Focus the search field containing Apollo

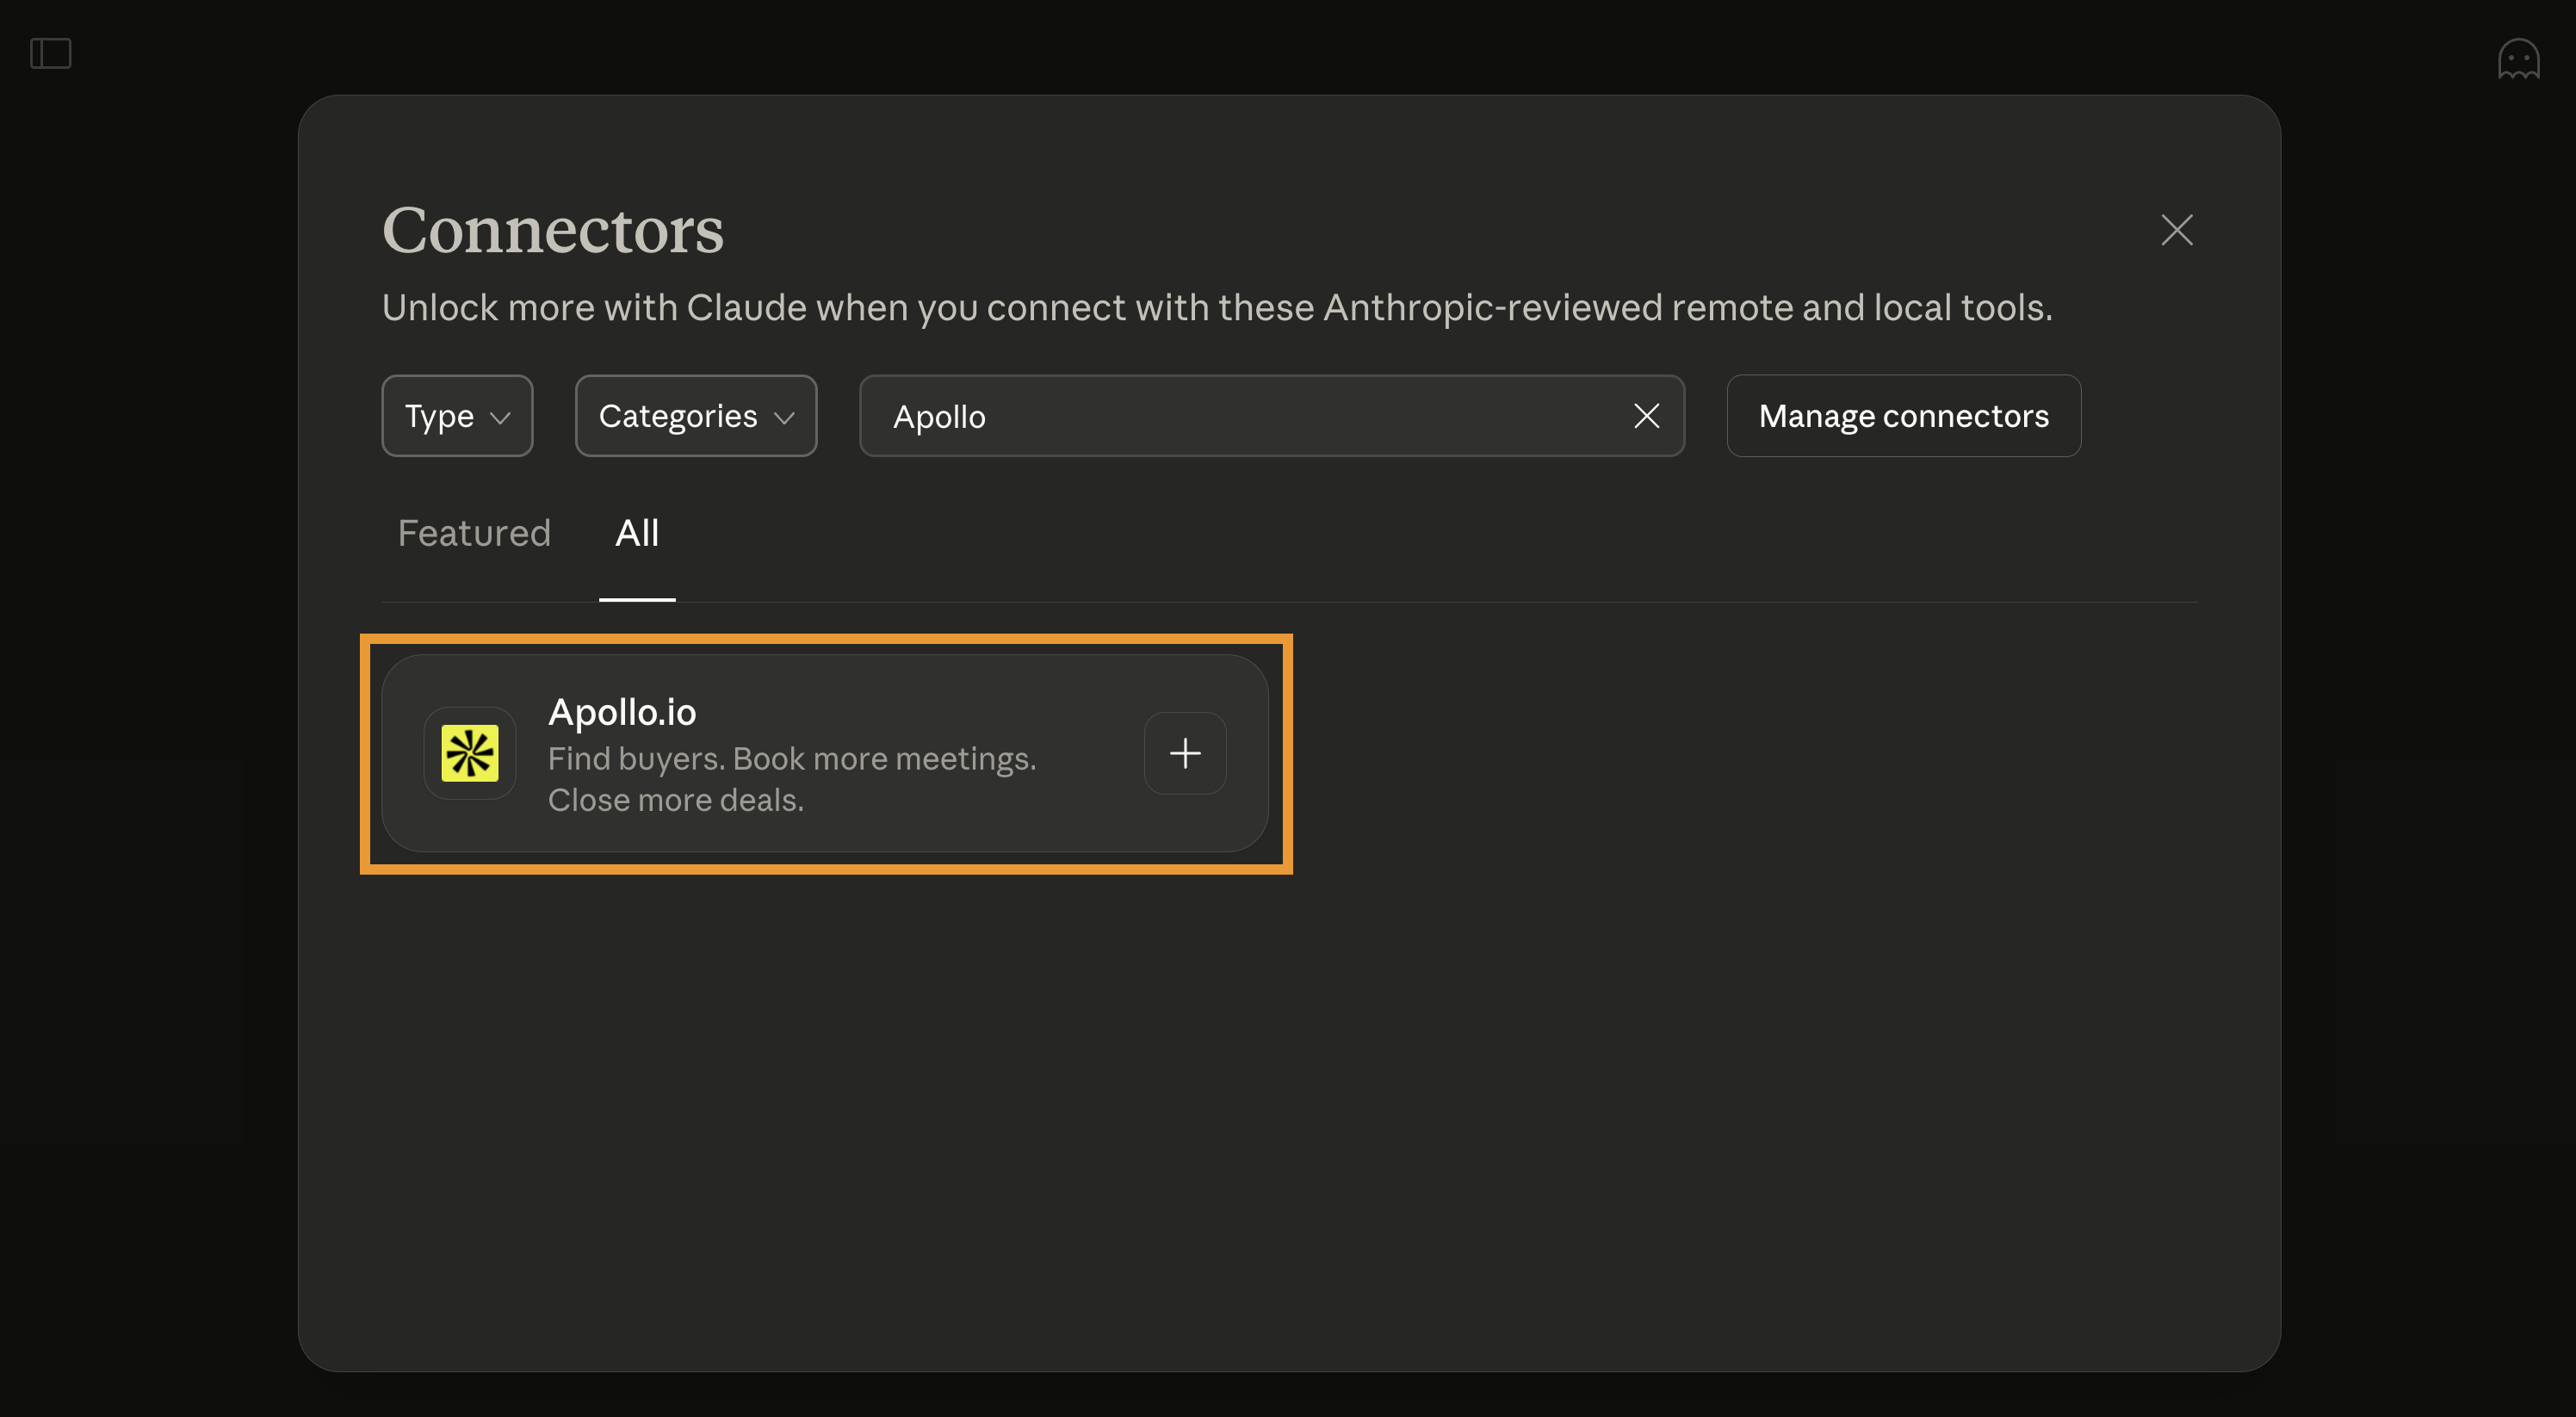(1240, 416)
